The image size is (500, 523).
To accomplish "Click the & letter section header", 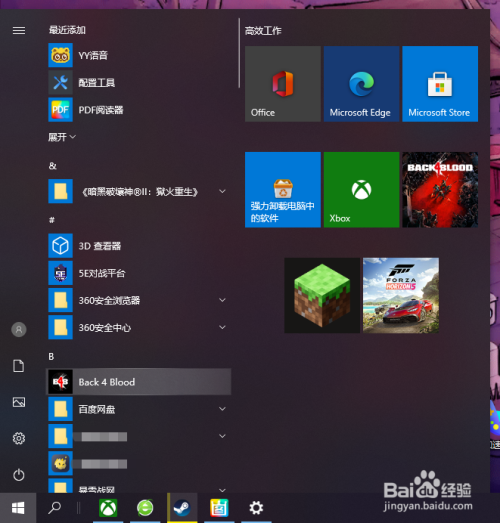I will click(x=52, y=166).
